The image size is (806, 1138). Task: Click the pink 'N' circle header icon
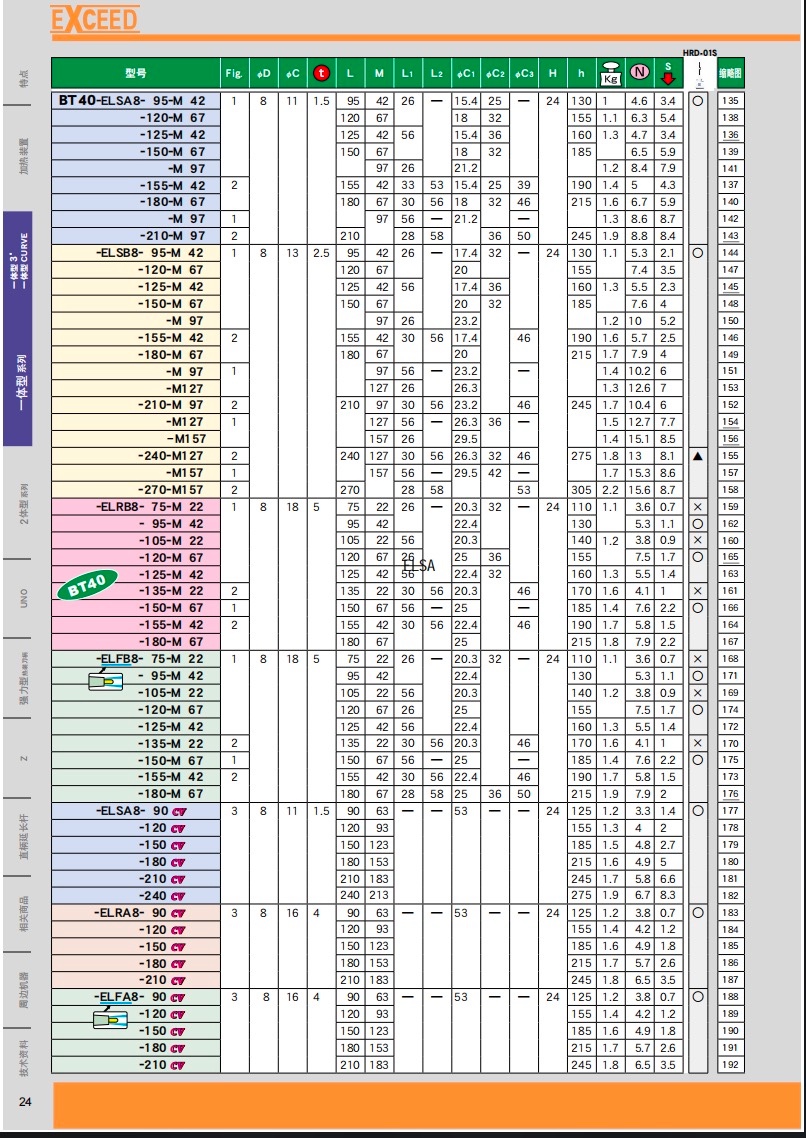click(x=639, y=72)
